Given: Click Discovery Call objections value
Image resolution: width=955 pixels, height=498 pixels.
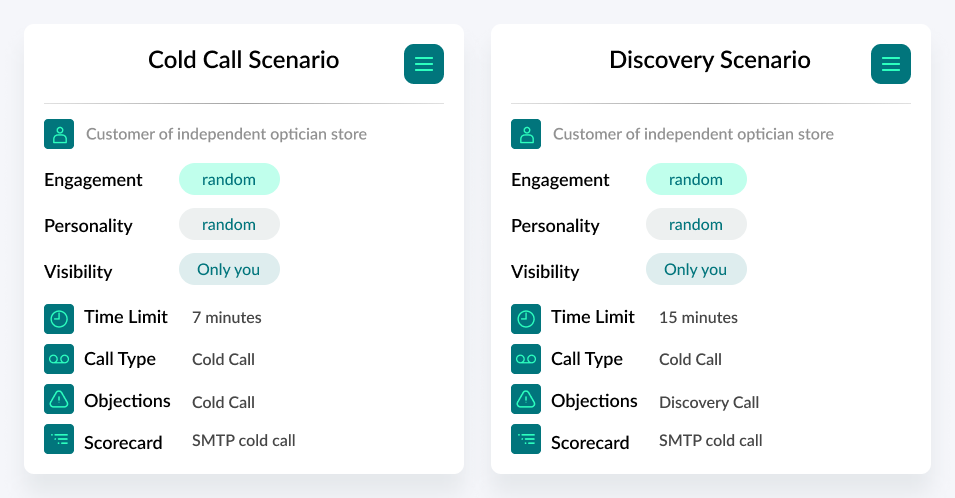Looking at the screenshot, I should click(x=709, y=402).
